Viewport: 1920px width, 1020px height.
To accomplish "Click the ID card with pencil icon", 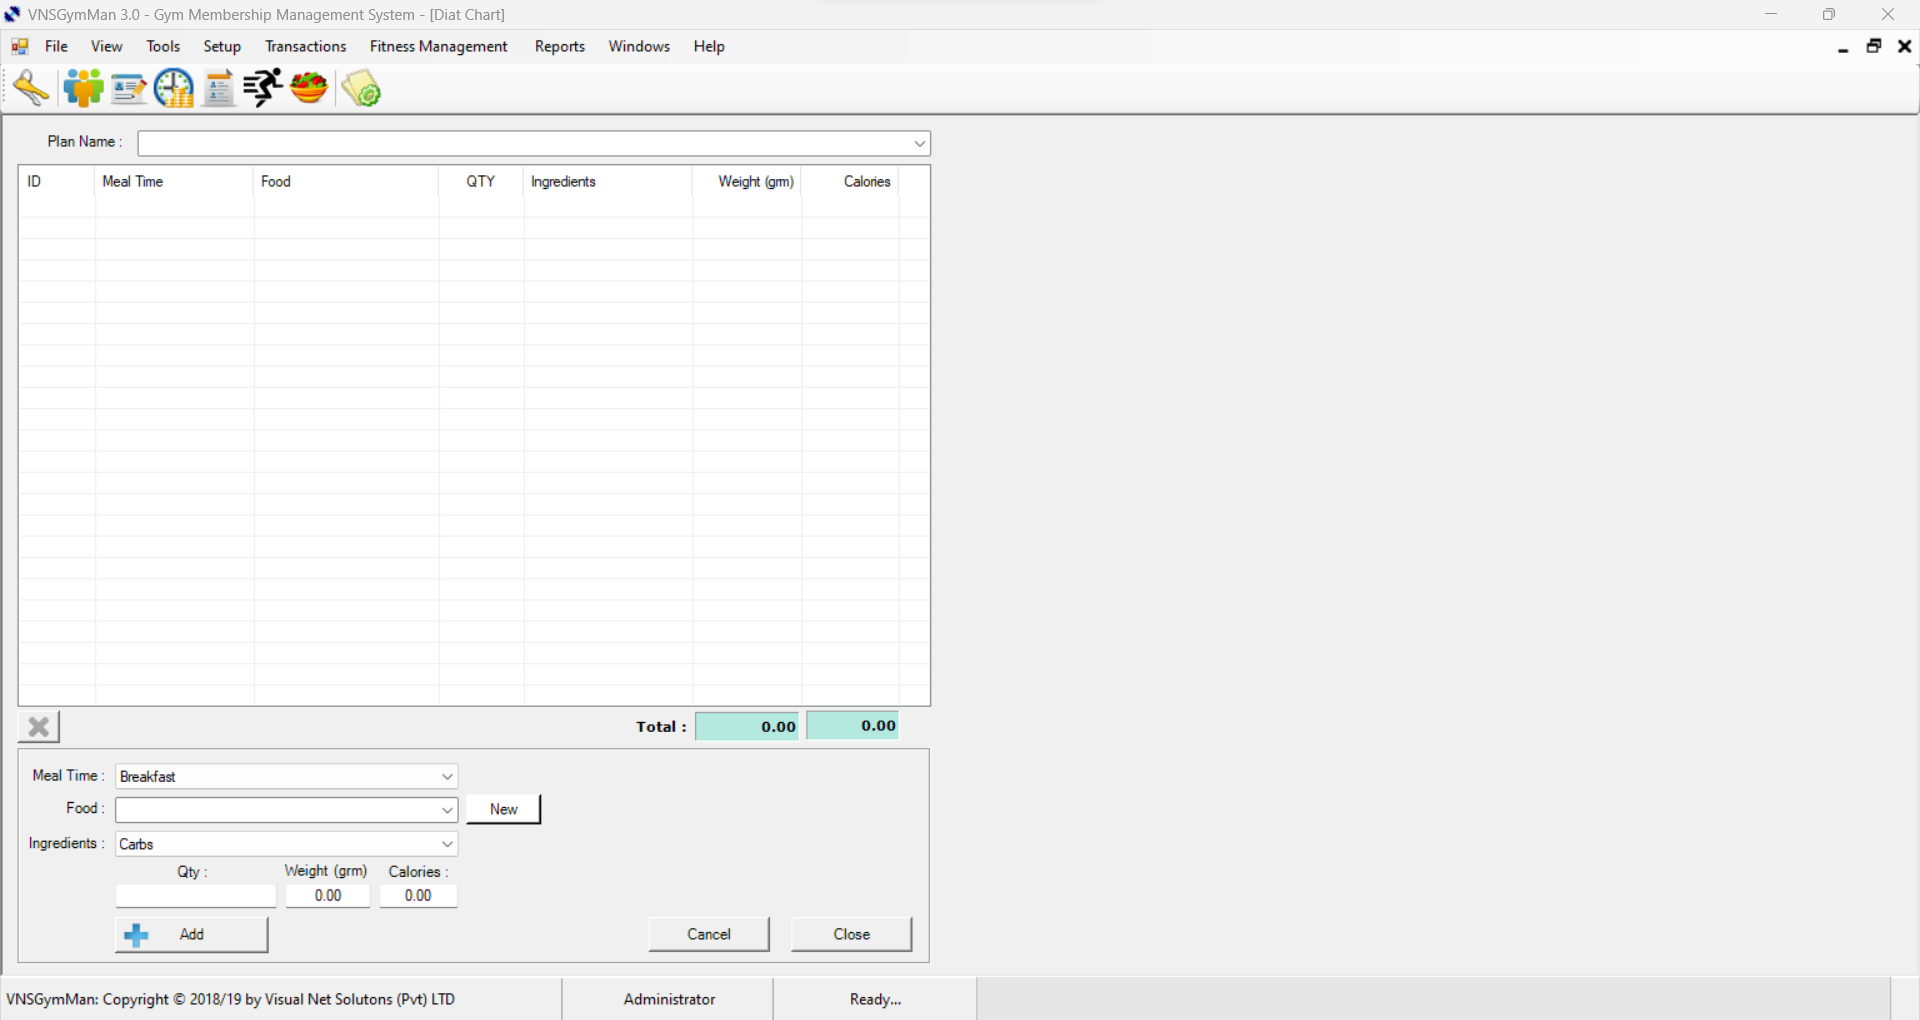I will point(129,89).
